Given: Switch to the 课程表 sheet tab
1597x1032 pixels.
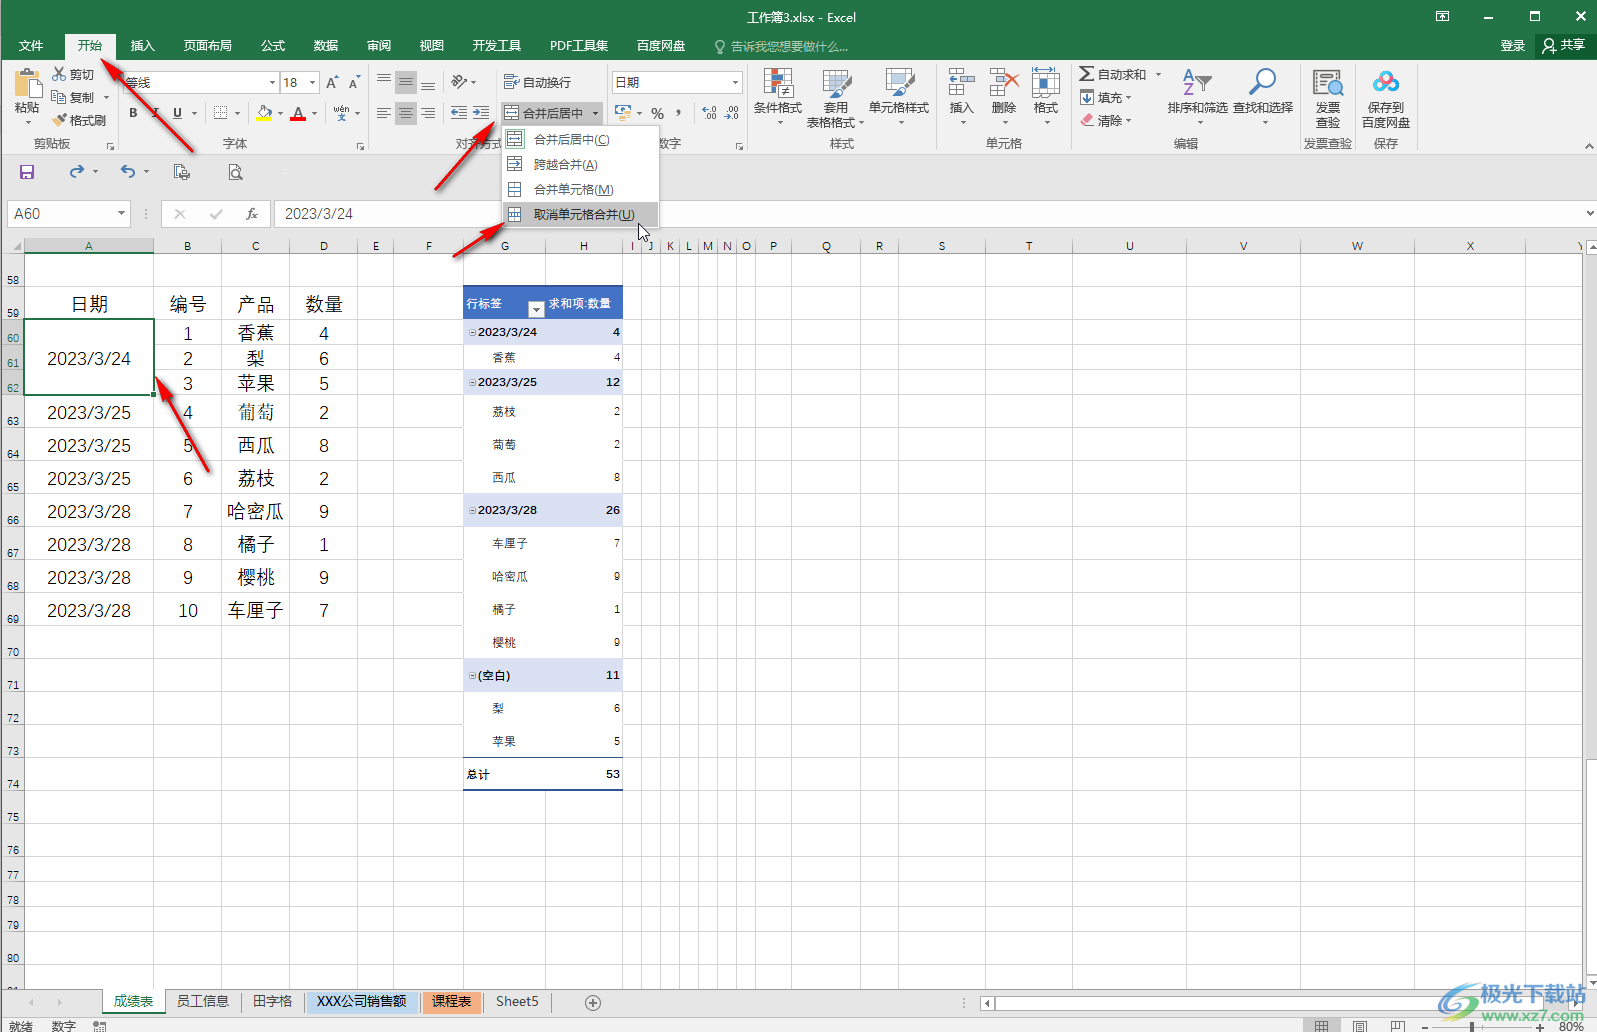Looking at the screenshot, I should click(x=451, y=1001).
